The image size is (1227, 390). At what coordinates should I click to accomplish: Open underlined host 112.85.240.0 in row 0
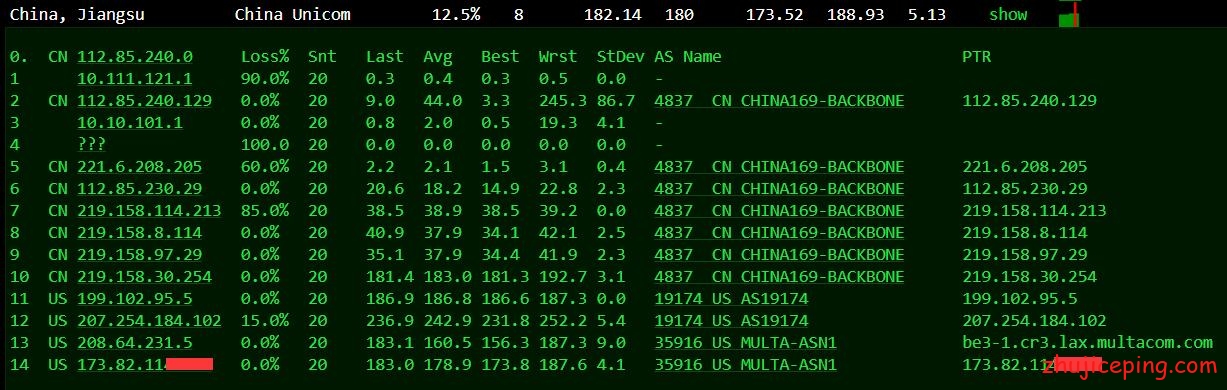tap(135, 57)
